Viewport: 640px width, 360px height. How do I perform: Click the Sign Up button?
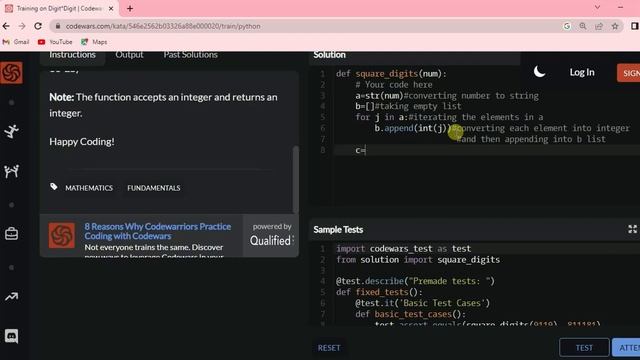click(629, 73)
